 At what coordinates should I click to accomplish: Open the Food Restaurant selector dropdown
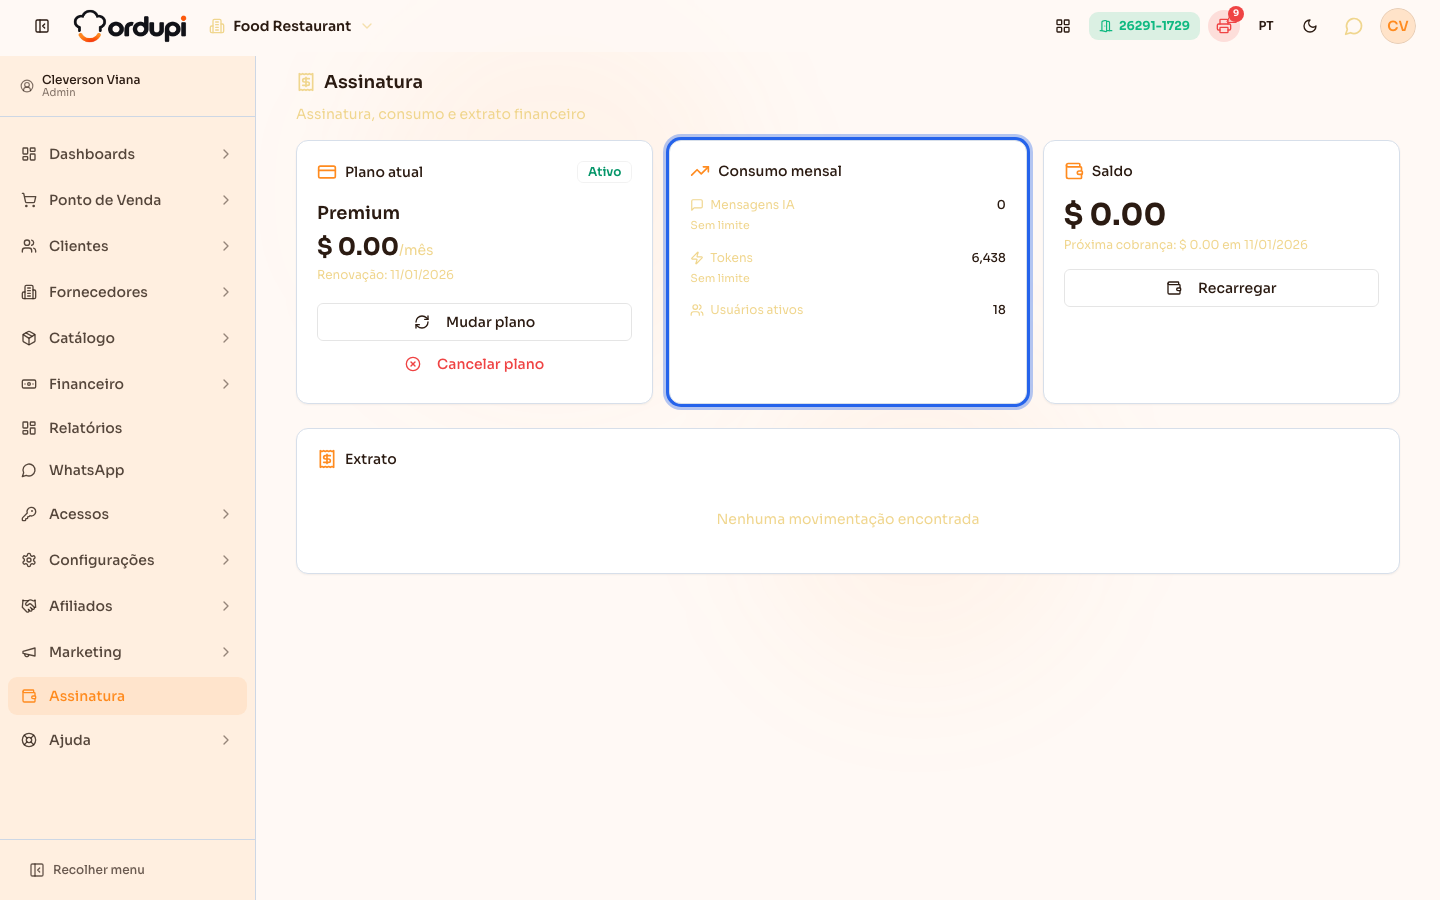point(291,26)
